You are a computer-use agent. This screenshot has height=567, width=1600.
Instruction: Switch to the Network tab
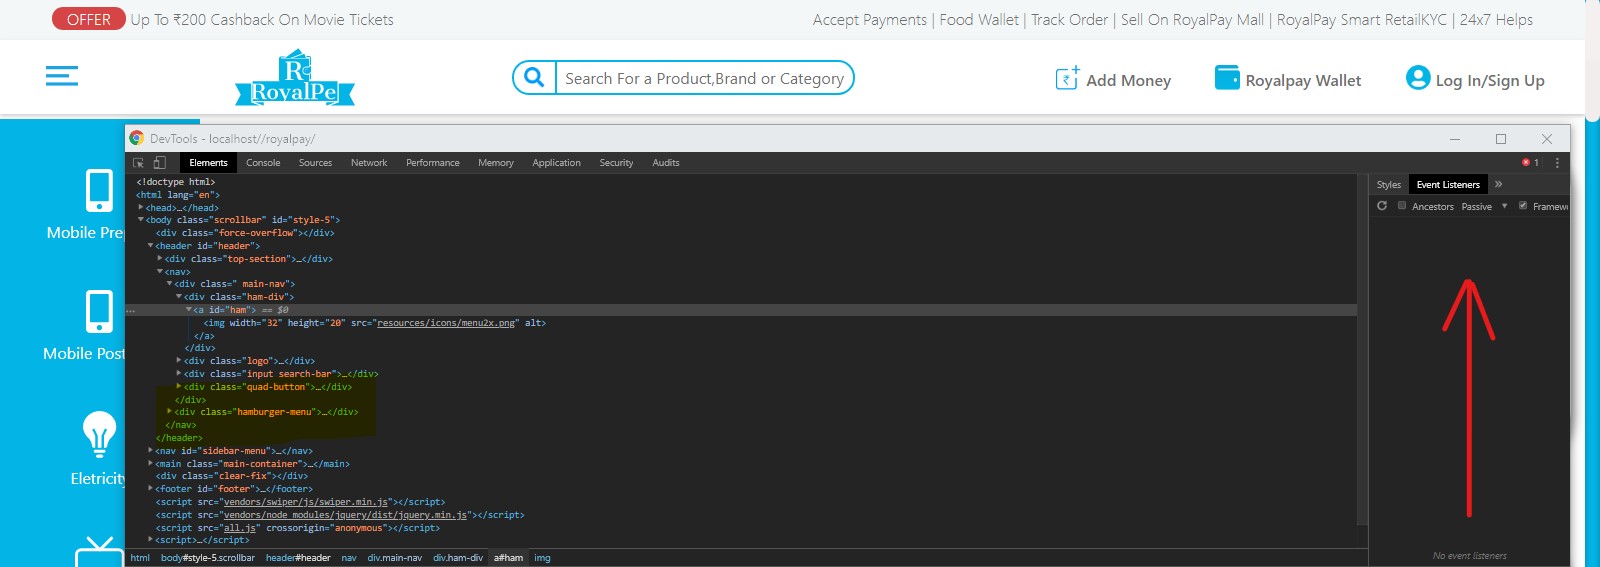(x=369, y=162)
